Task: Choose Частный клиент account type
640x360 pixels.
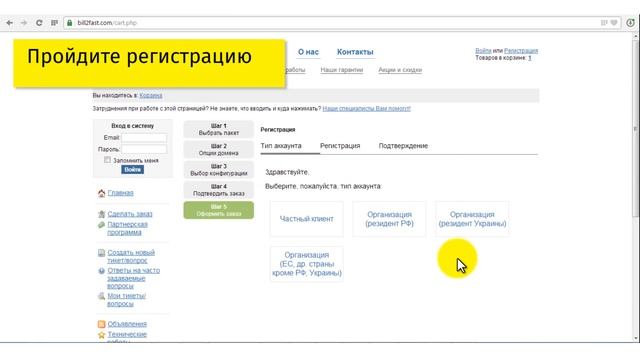Action: (x=307, y=219)
